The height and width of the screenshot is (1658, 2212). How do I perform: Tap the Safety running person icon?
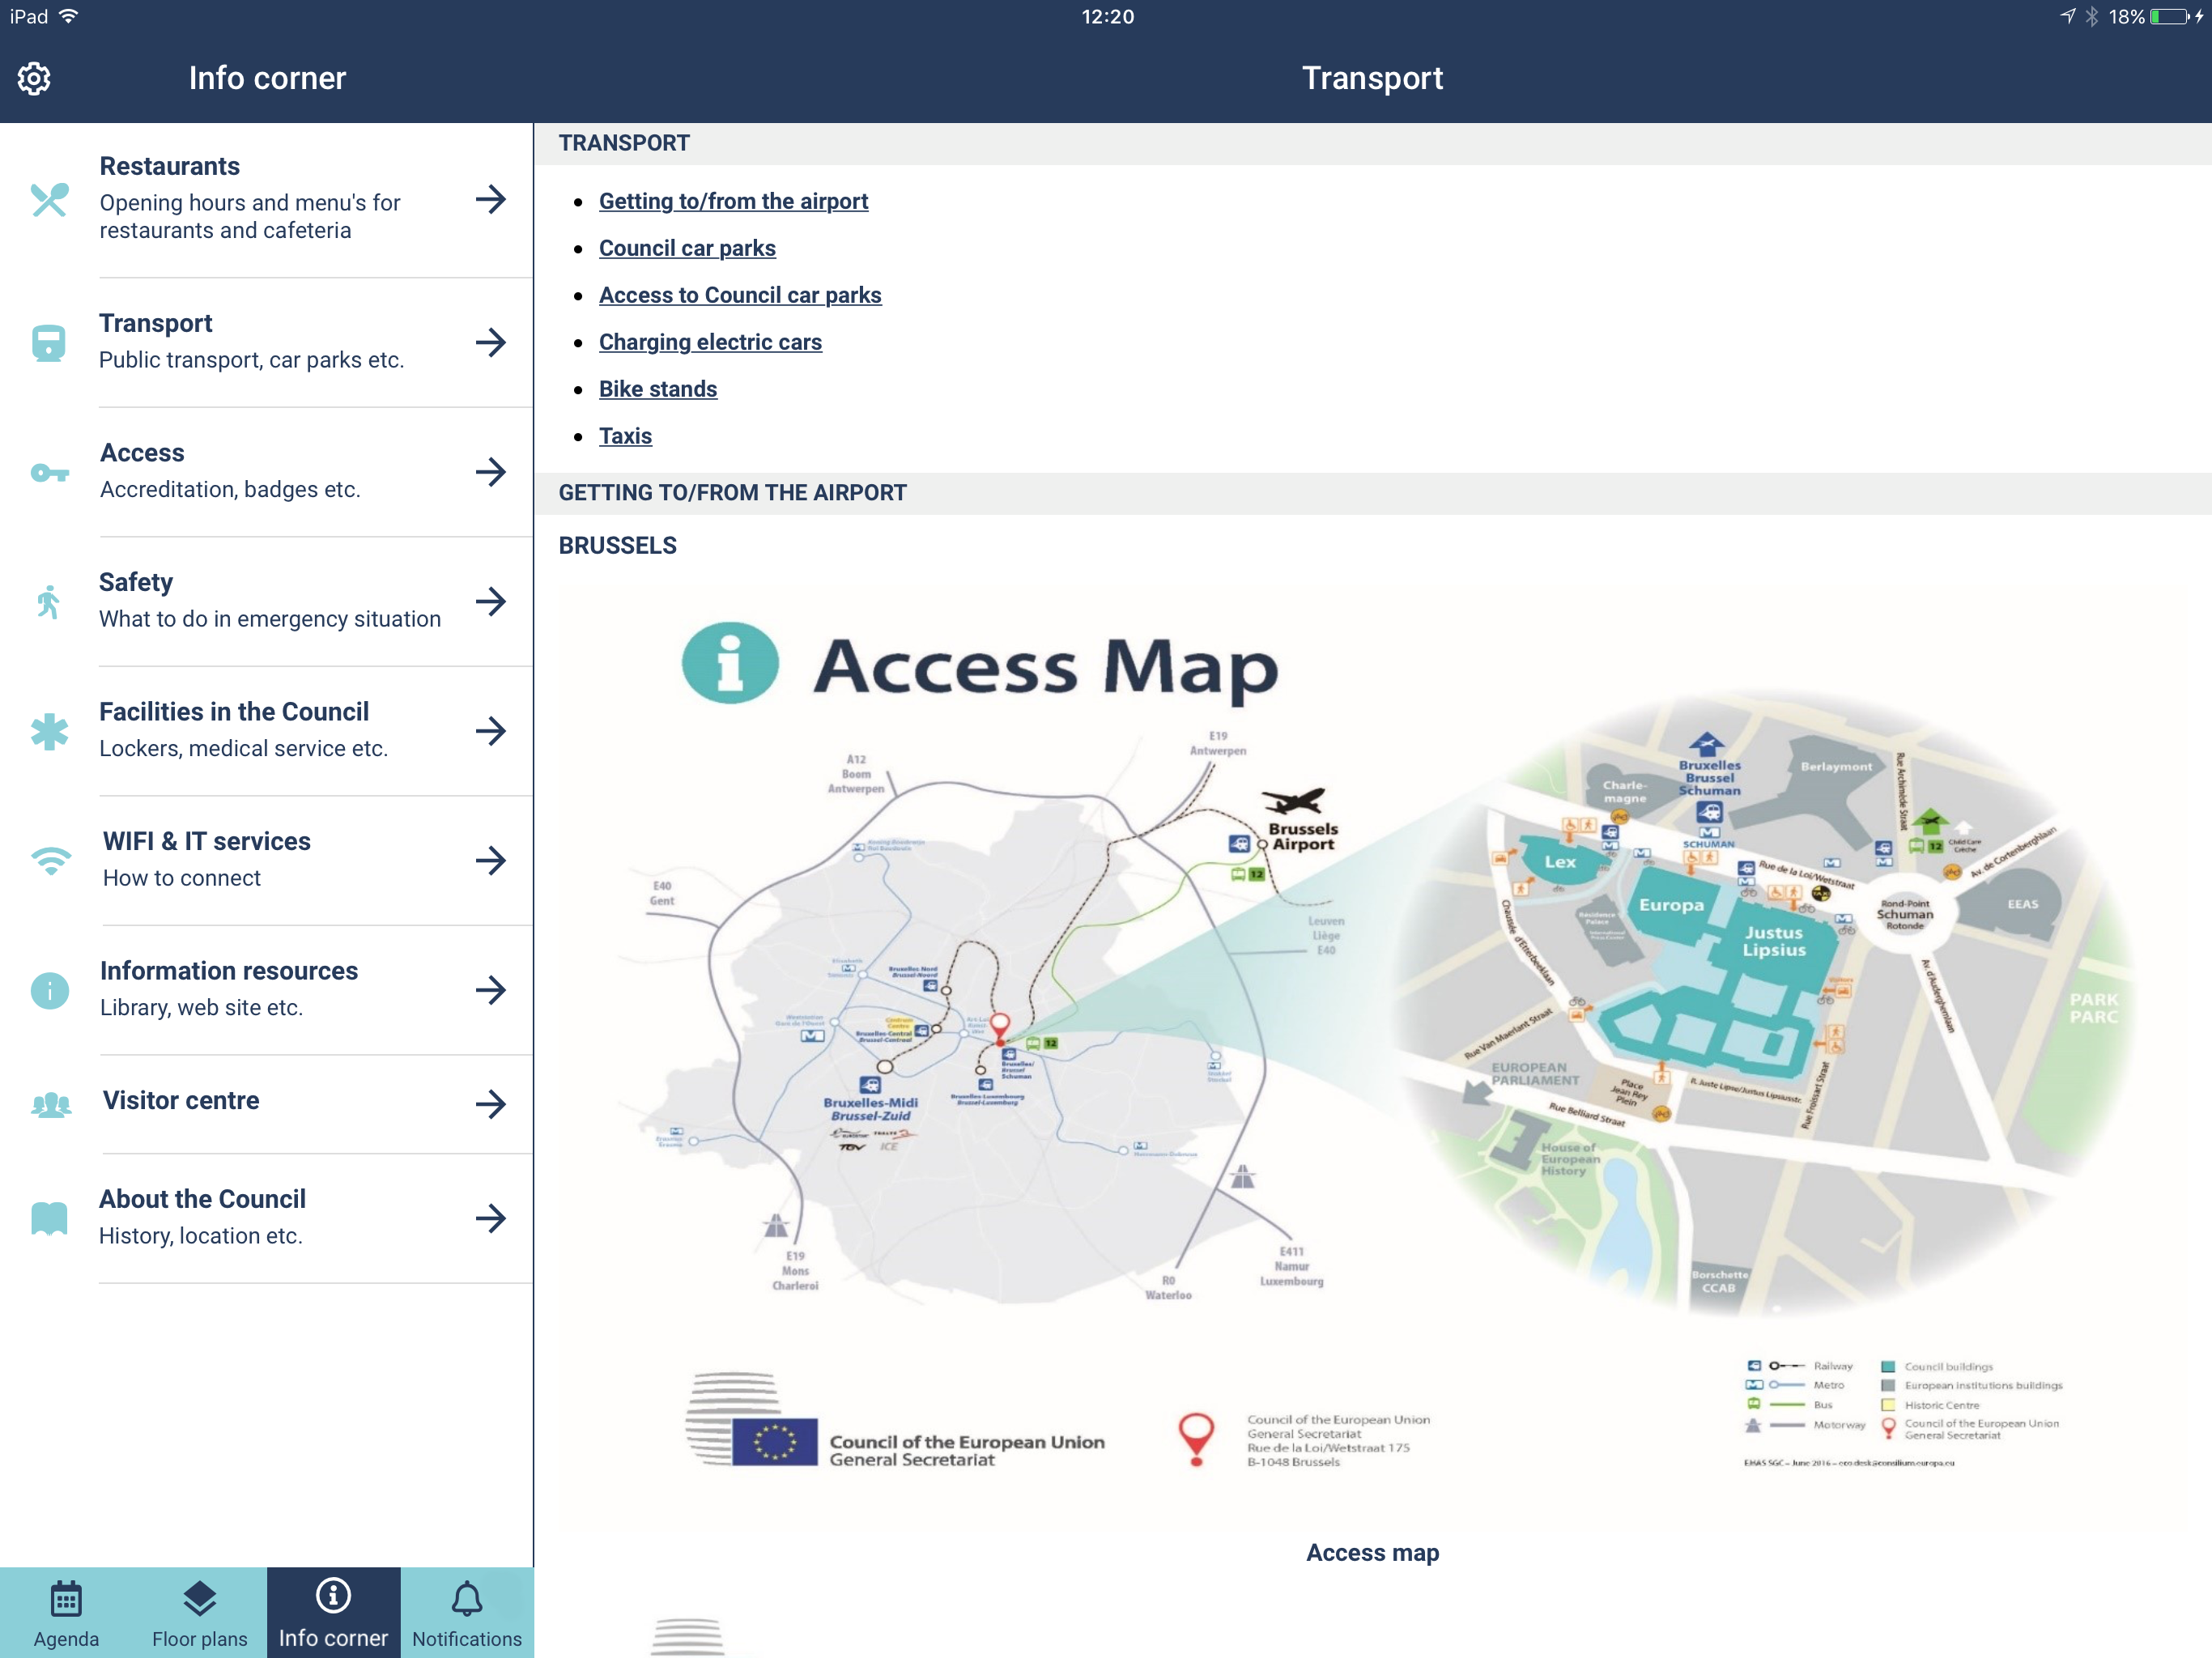[48, 602]
